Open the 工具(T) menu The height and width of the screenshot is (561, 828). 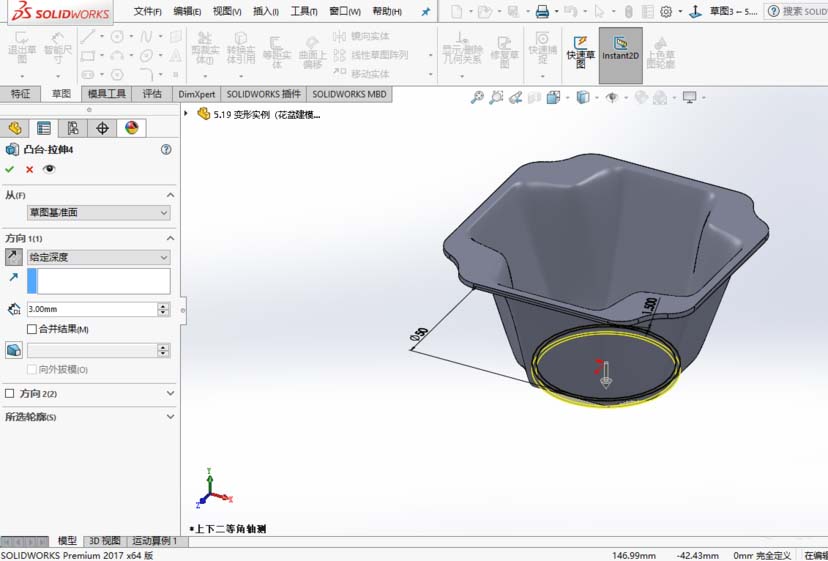point(304,11)
